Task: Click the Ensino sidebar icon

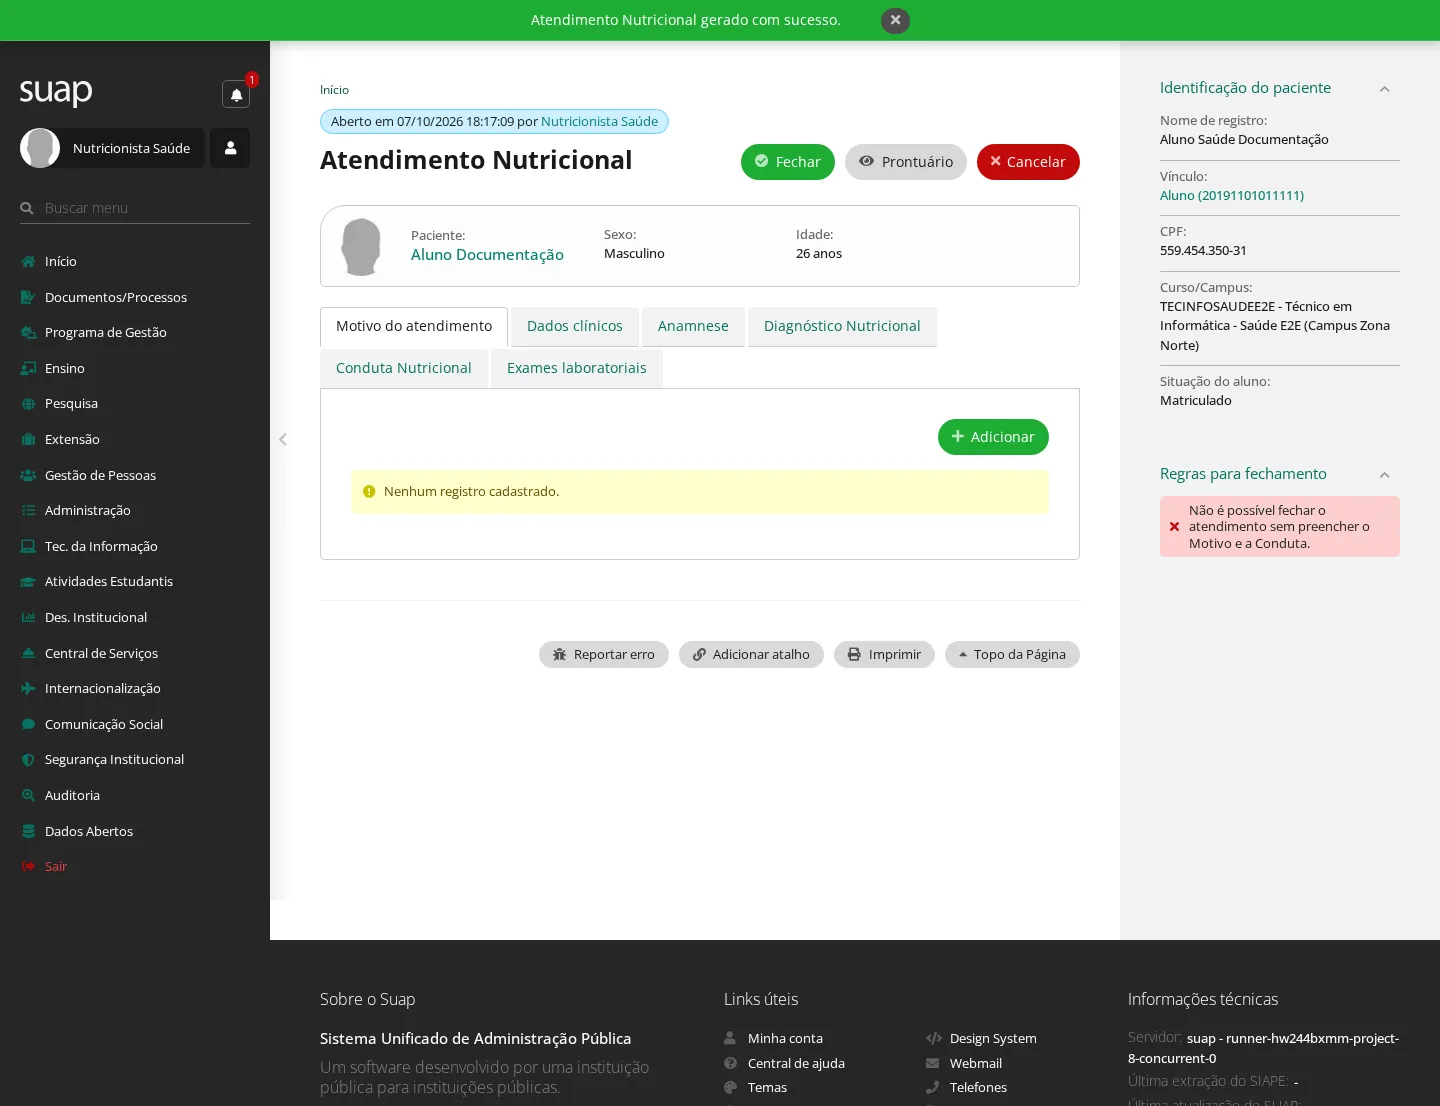Action: [28, 368]
